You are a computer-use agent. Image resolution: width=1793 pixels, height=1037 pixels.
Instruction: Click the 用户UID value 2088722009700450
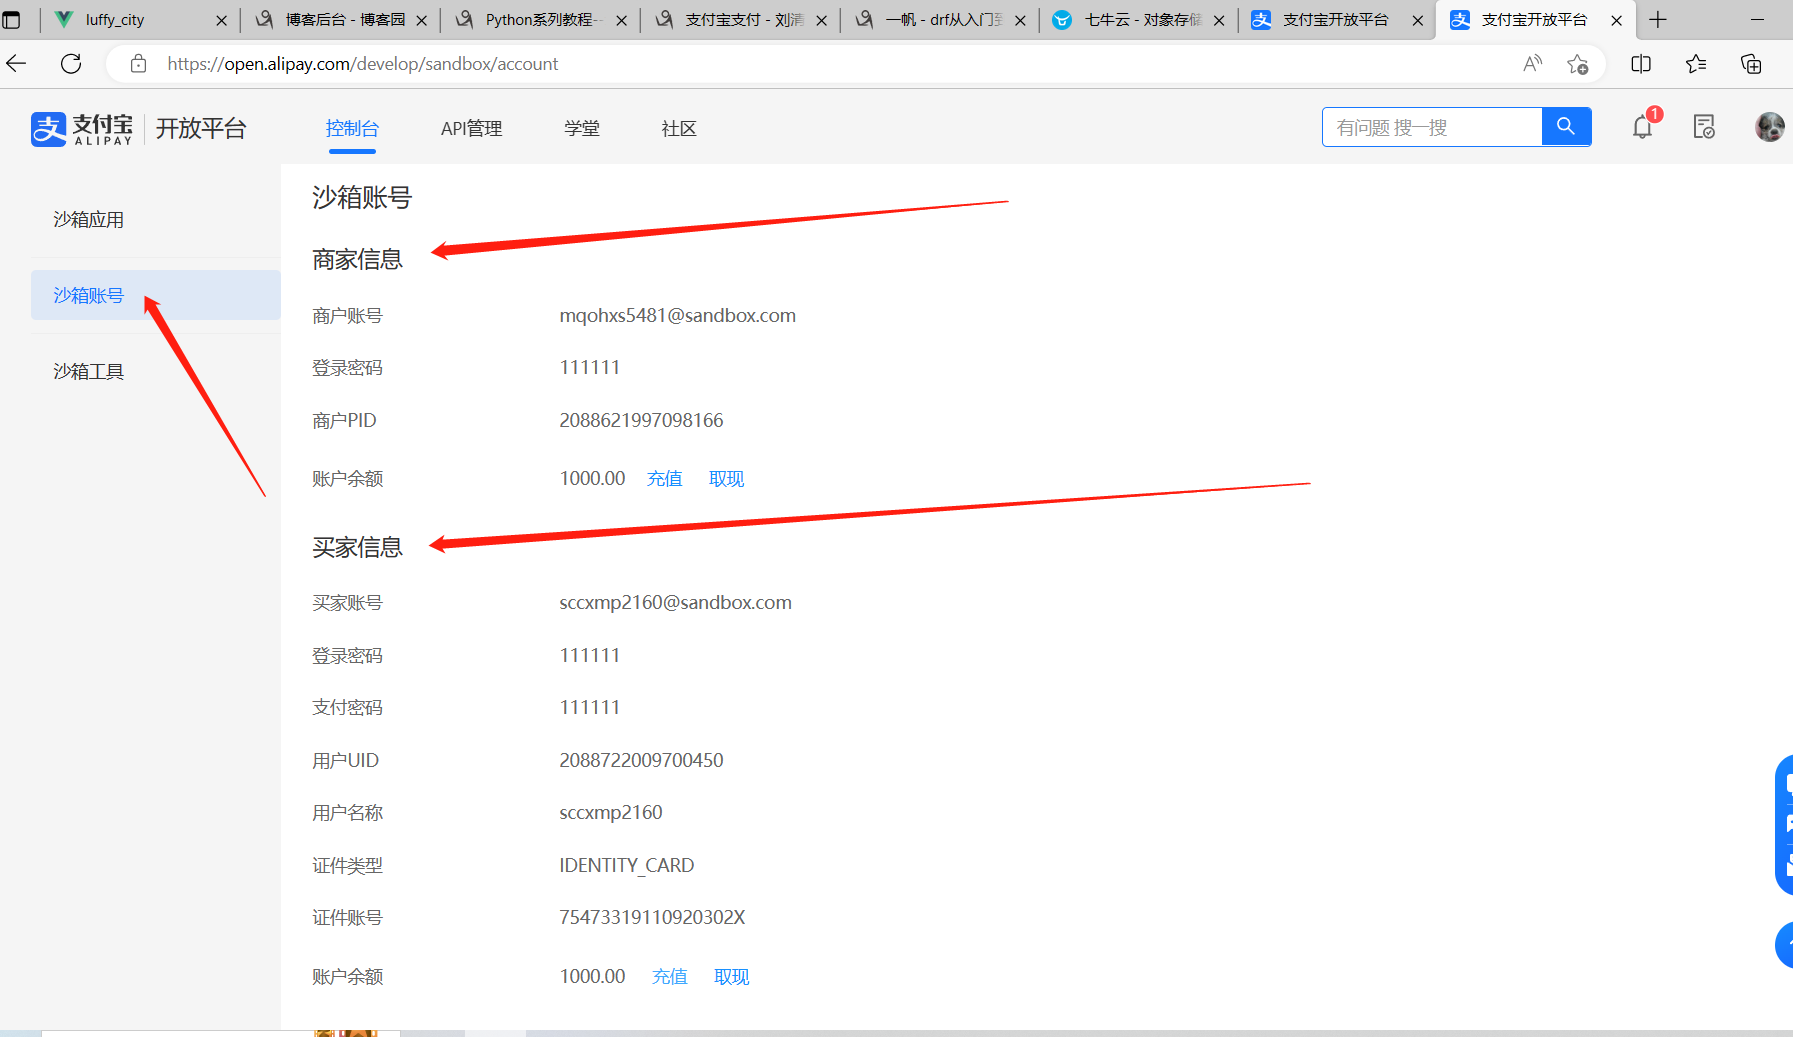click(641, 761)
